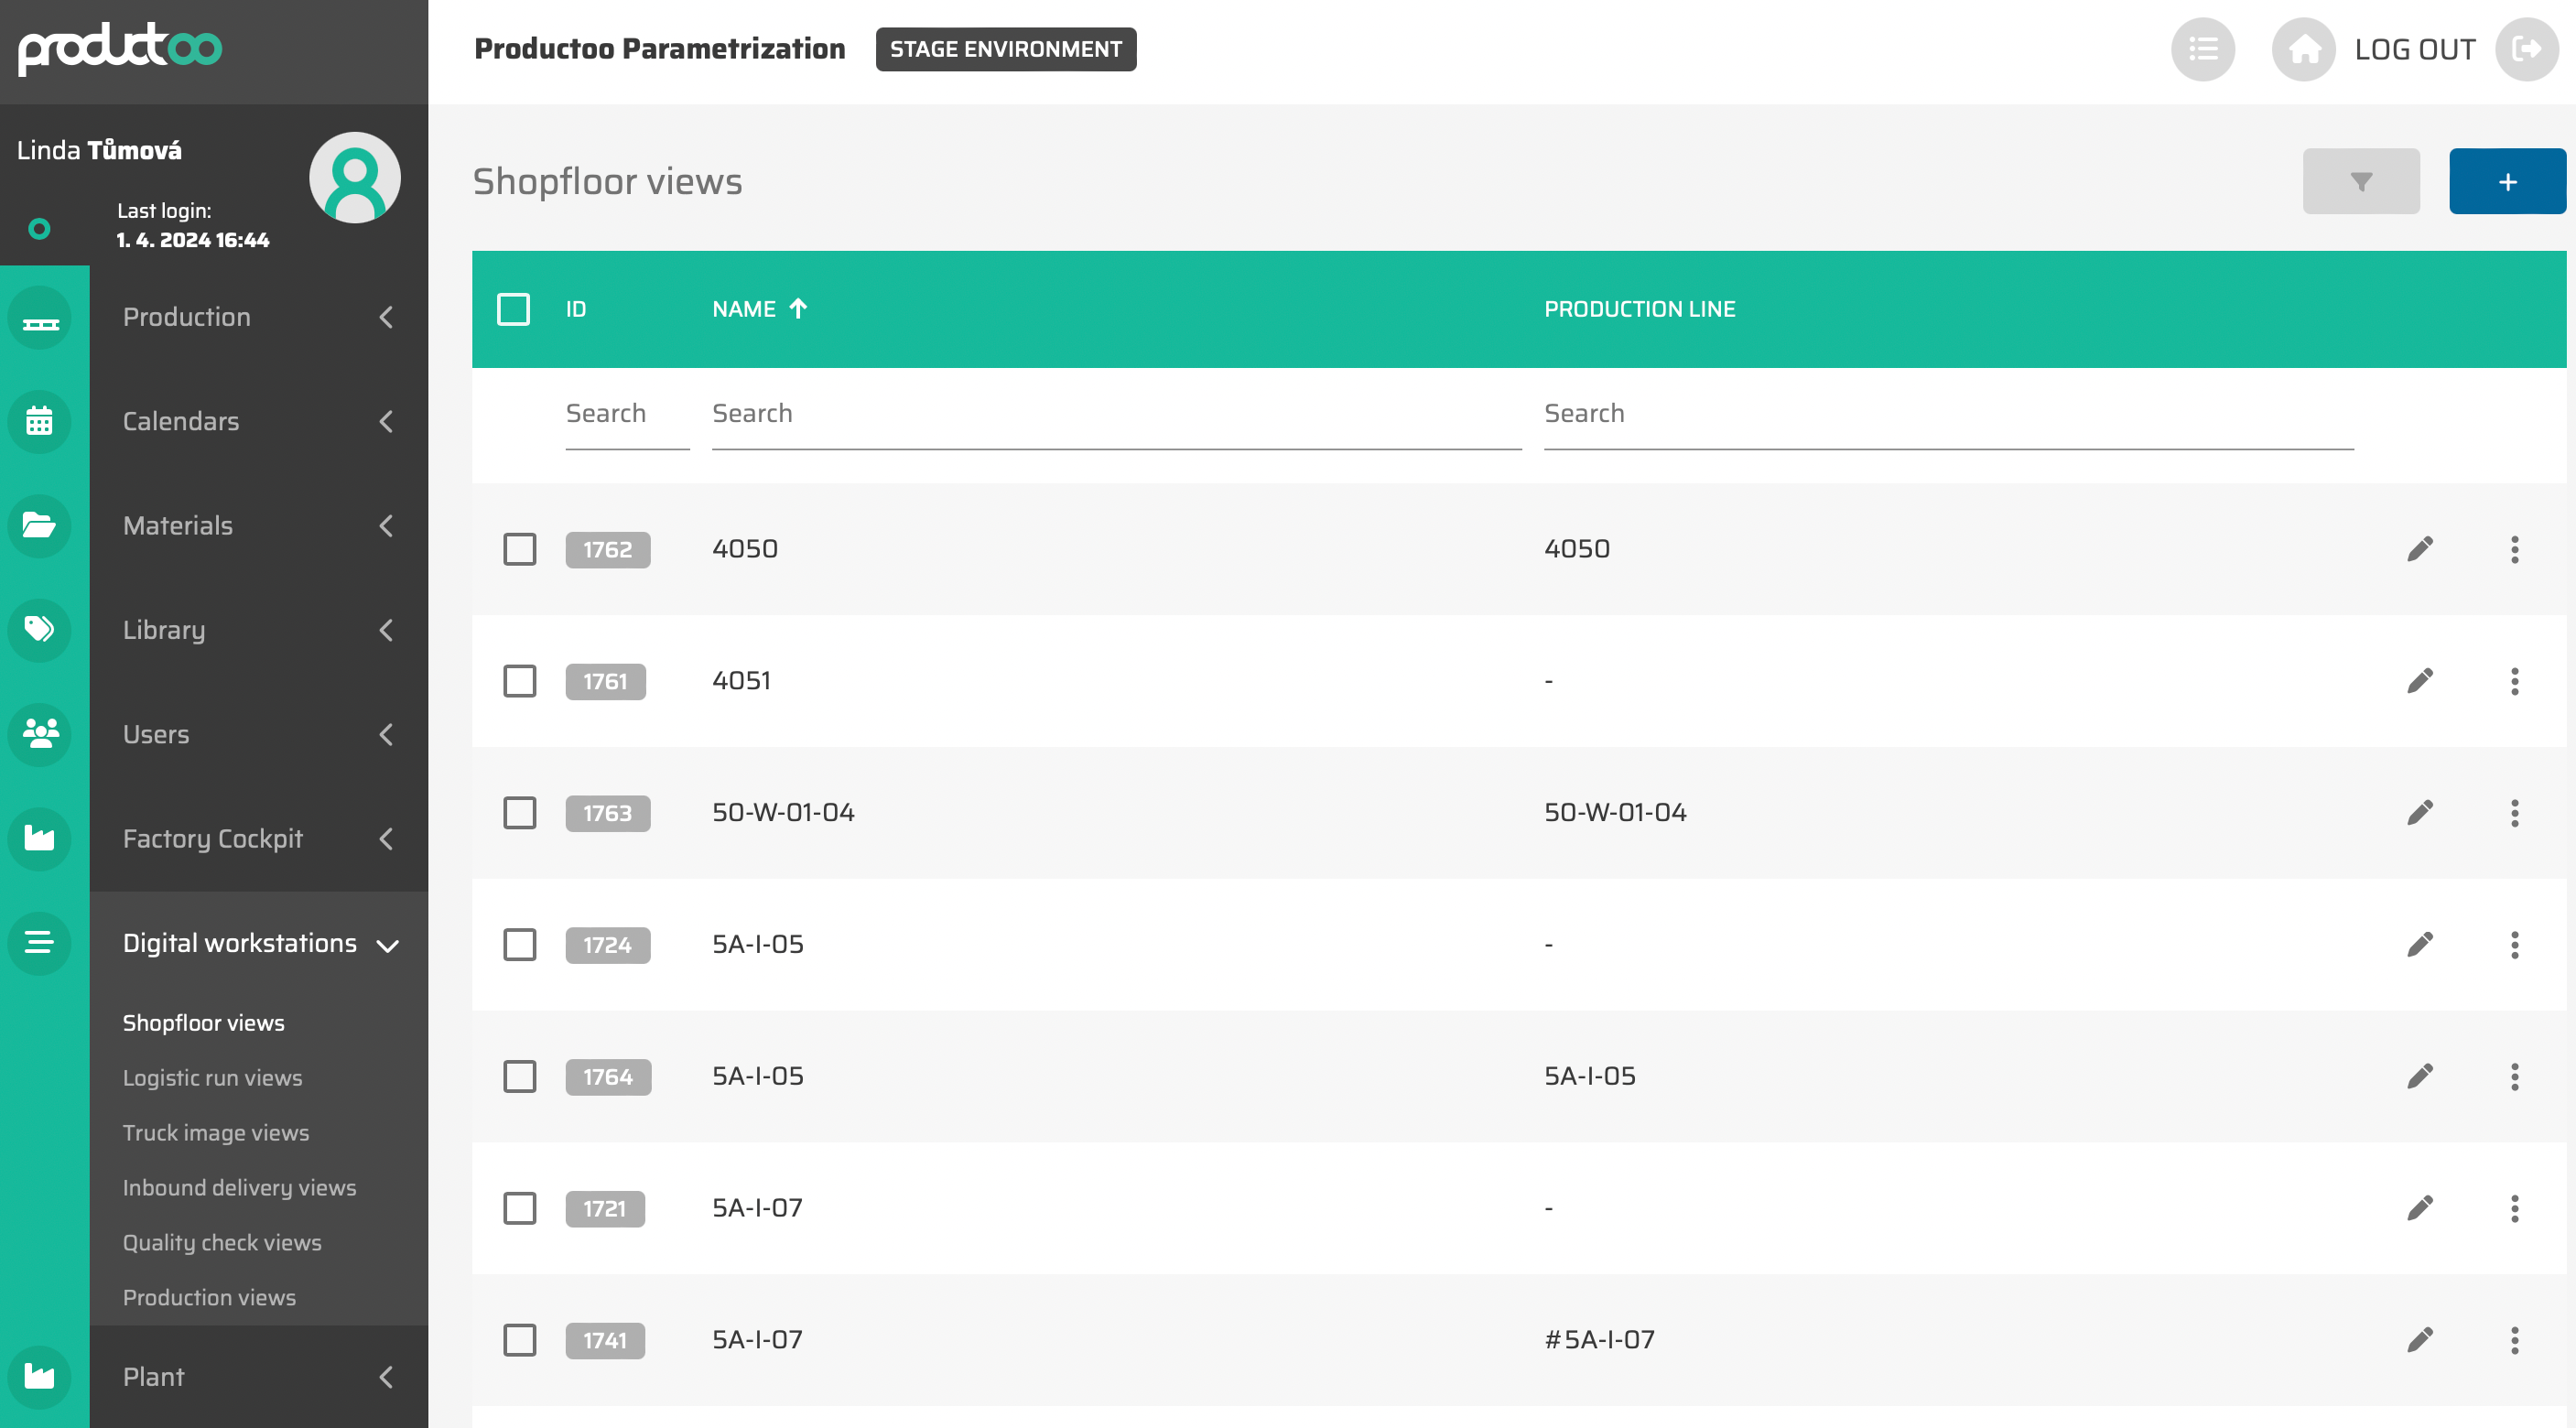
Task: Open Quality check views submenu item
Action: click(222, 1242)
